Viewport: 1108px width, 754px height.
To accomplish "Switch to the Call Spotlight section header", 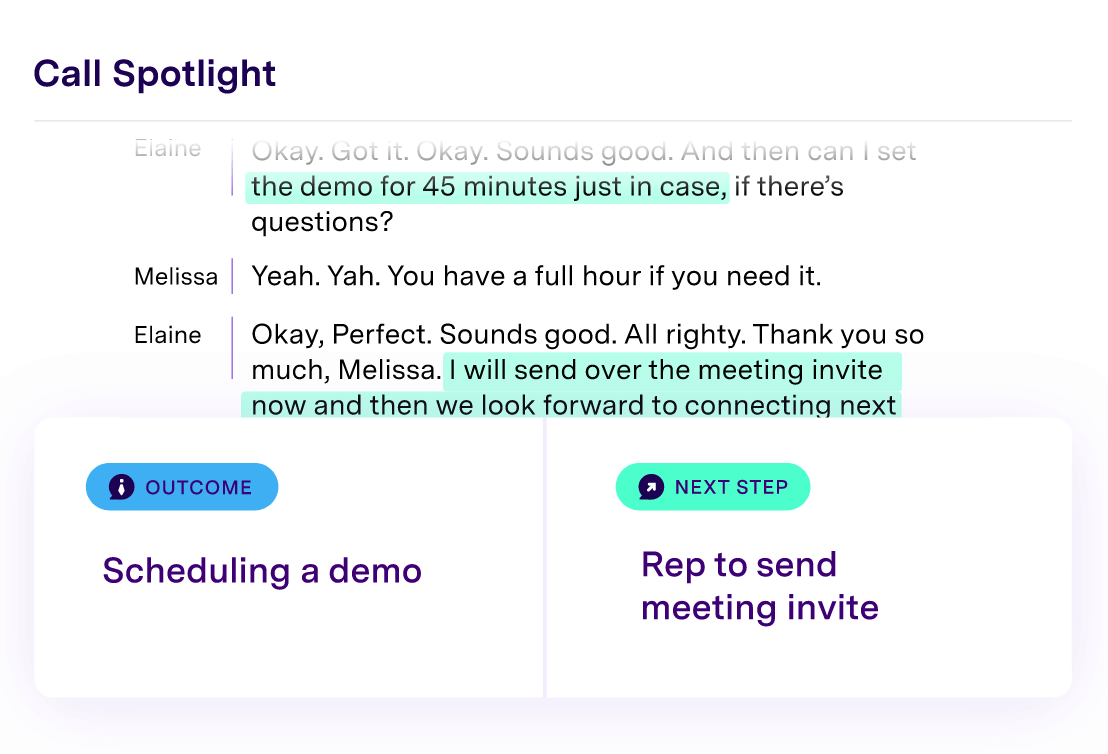I will click(154, 73).
